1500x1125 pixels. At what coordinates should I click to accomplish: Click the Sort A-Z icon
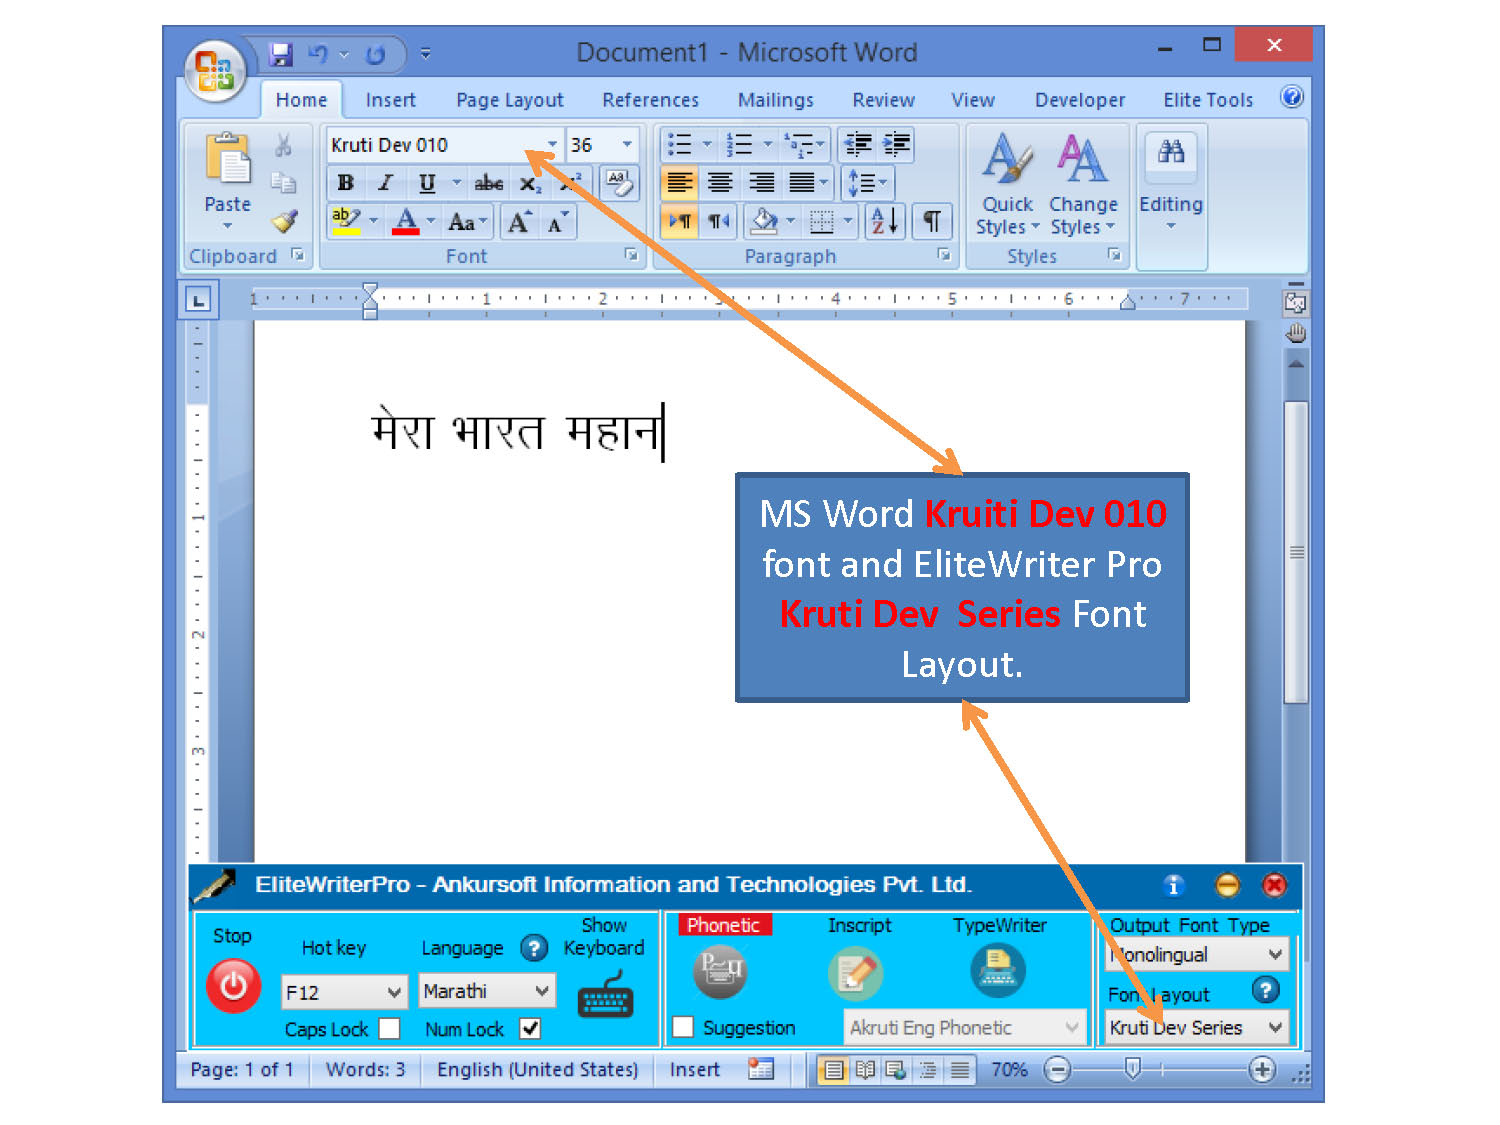(884, 221)
